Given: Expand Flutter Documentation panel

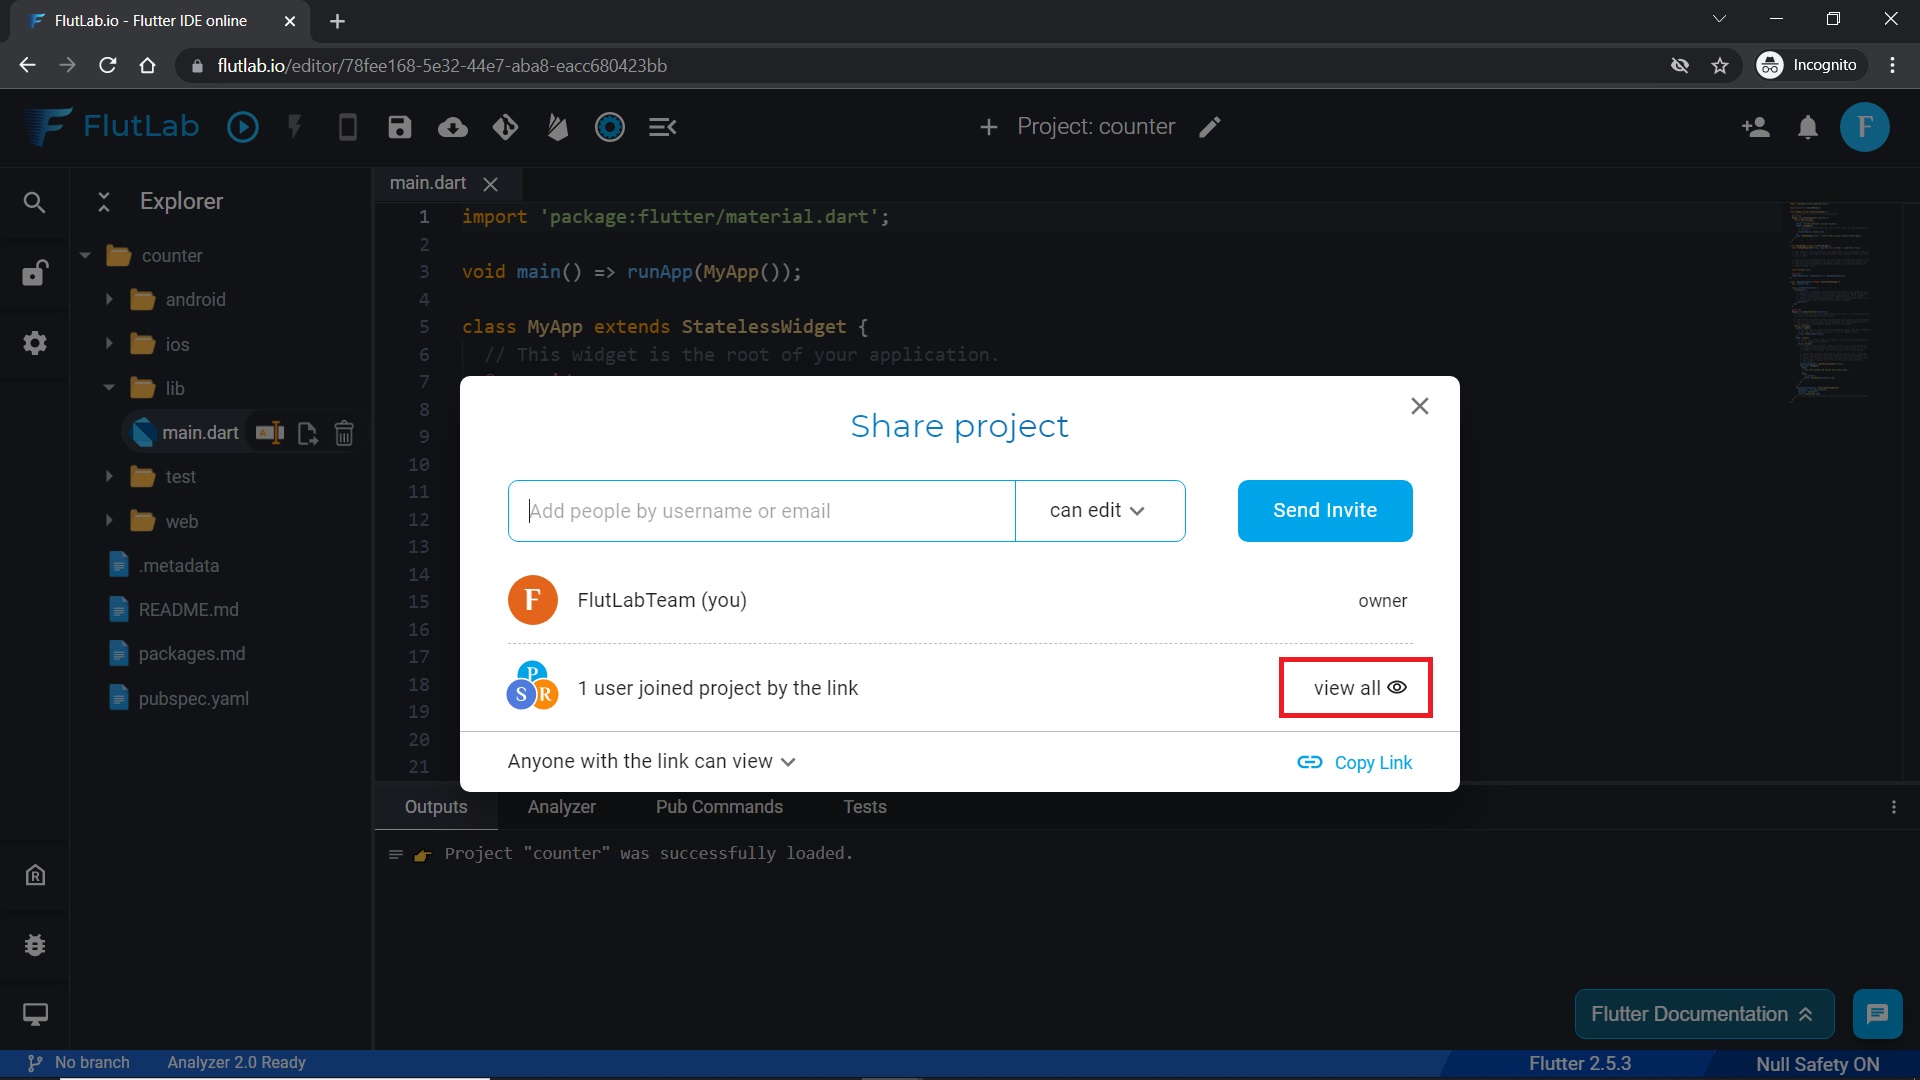Looking at the screenshot, I should coord(1704,1014).
